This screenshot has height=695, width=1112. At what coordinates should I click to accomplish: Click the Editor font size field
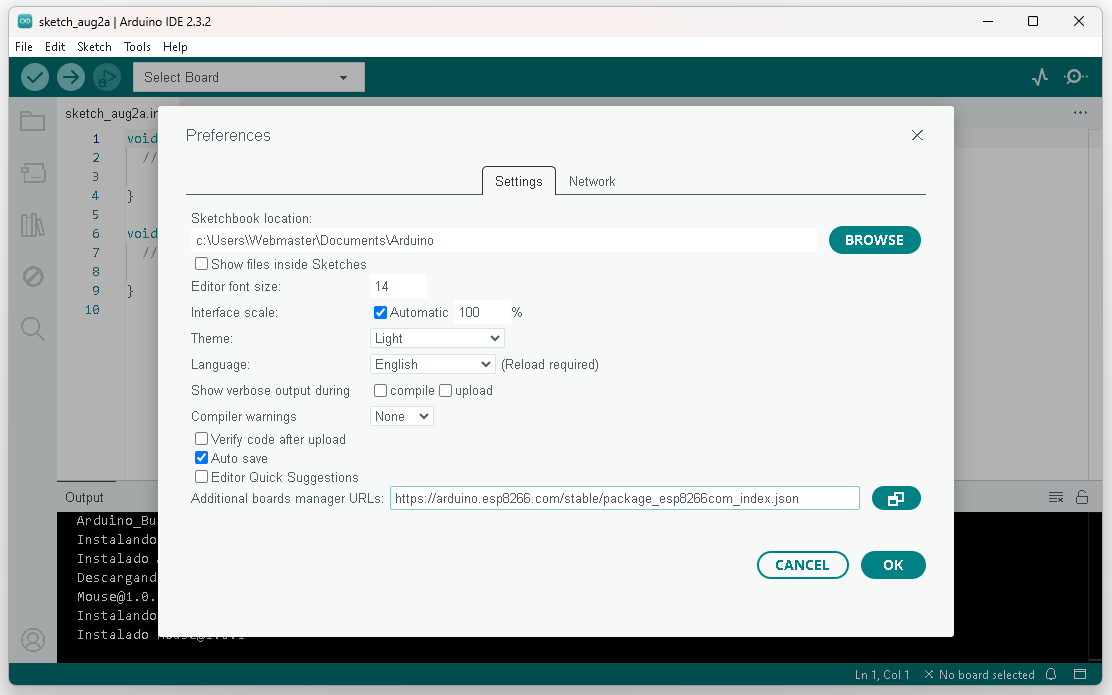click(398, 287)
